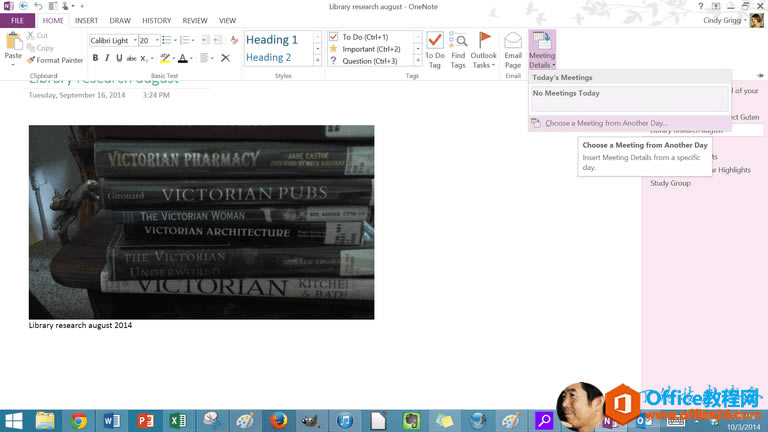Click the Undo arrow in the quick access toolbar
Image resolution: width=768 pixels, height=432 pixels.
click(x=38, y=6)
